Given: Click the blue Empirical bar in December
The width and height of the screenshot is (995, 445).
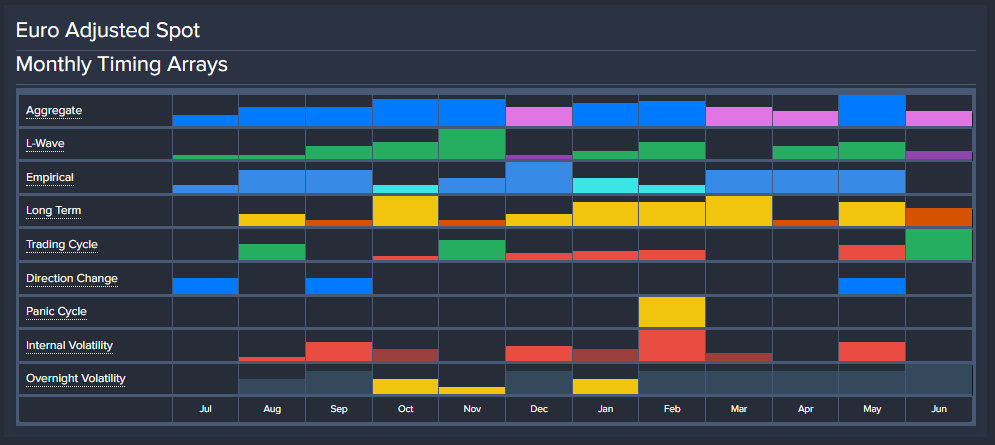Looking at the screenshot, I should click(x=539, y=178).
